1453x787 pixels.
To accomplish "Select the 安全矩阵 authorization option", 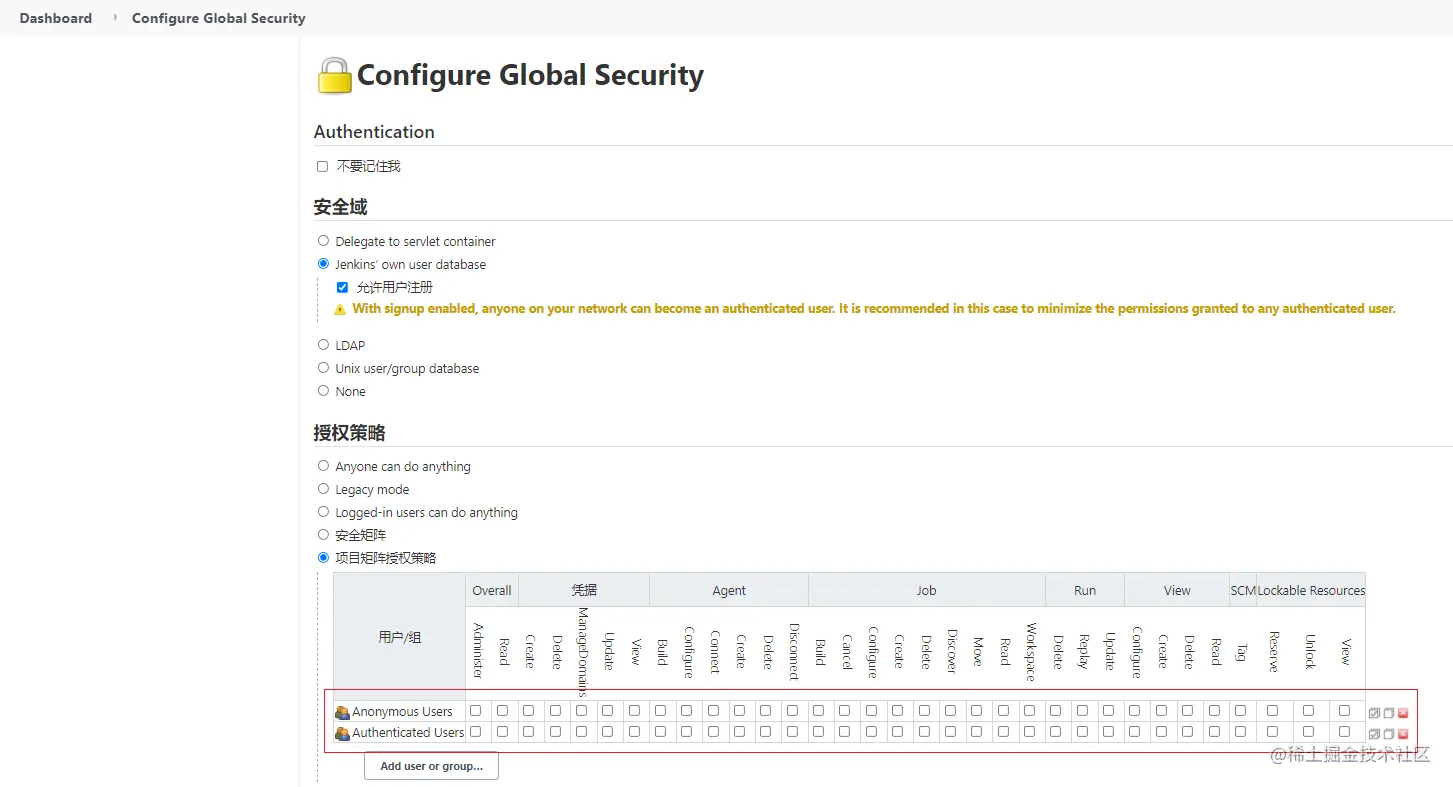I will (x=323, y=535).
